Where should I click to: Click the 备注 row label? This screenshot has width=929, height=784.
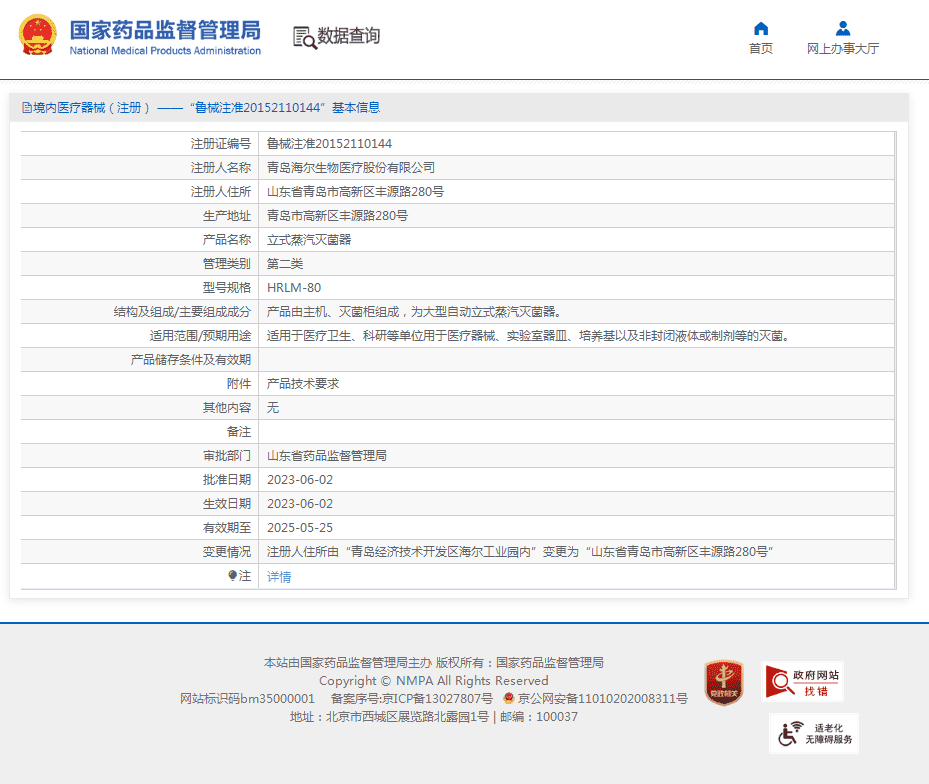pyautogui.click(x=239, y=431)
